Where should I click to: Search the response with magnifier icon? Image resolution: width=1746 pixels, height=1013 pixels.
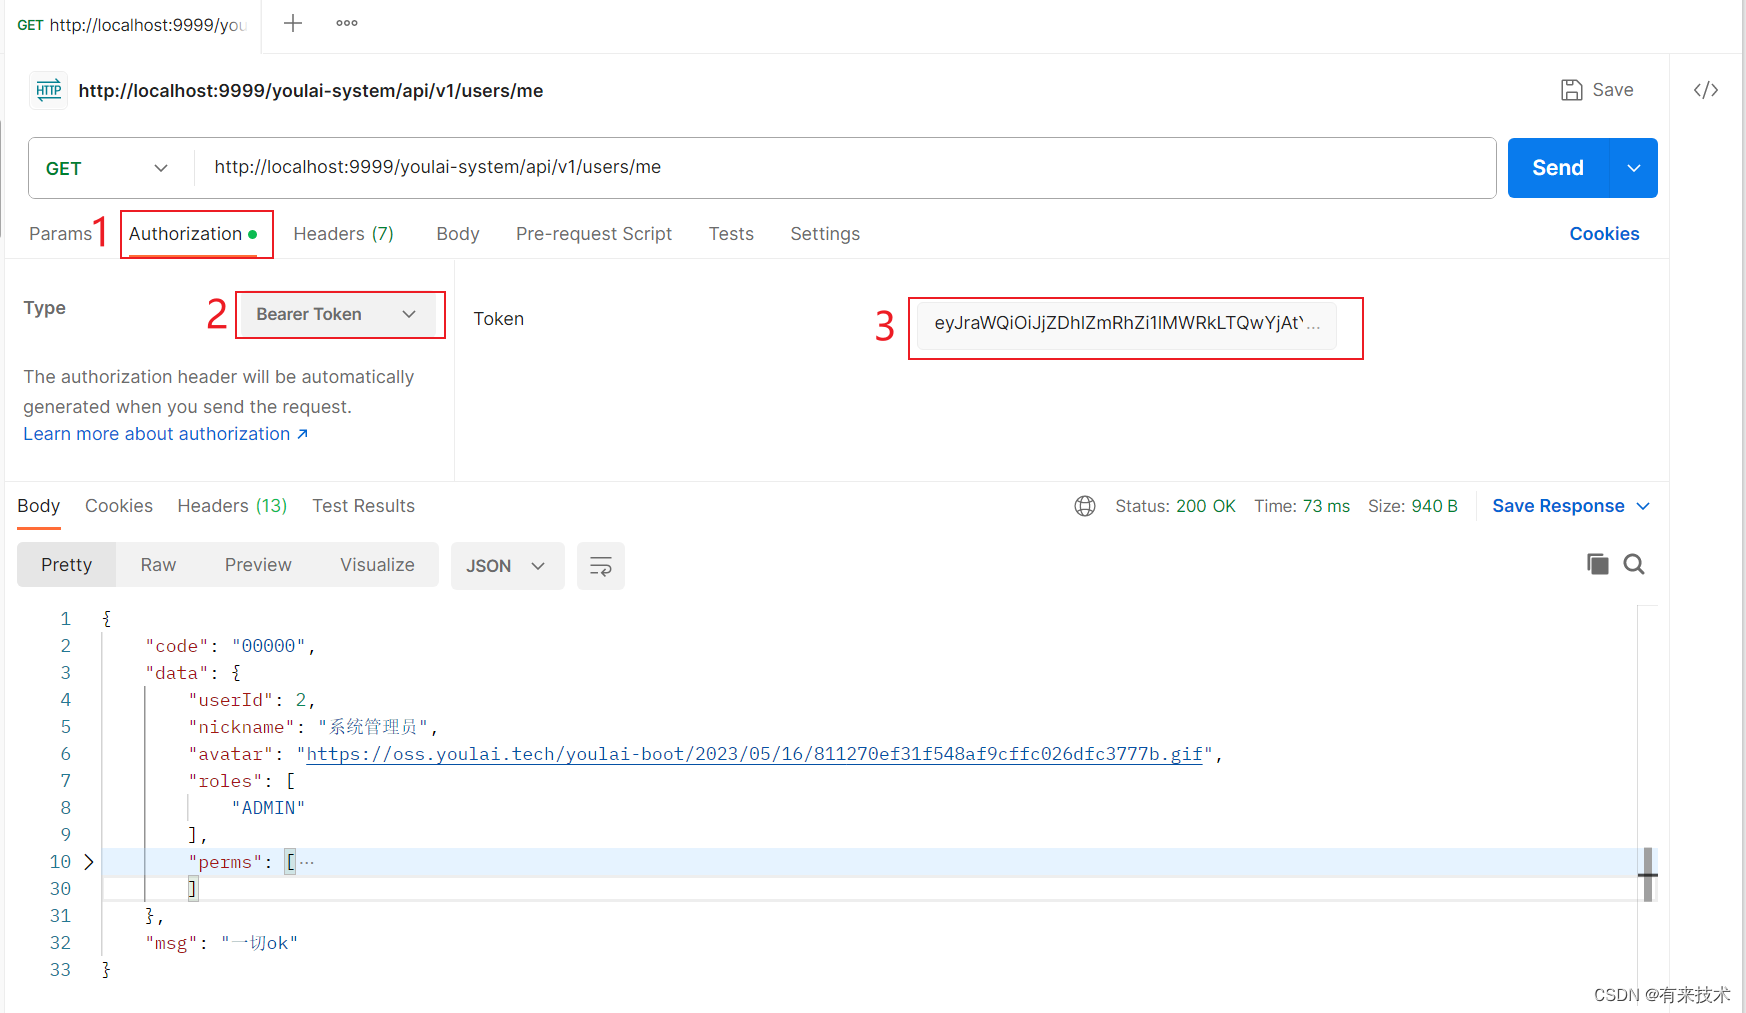(1634, 564)
